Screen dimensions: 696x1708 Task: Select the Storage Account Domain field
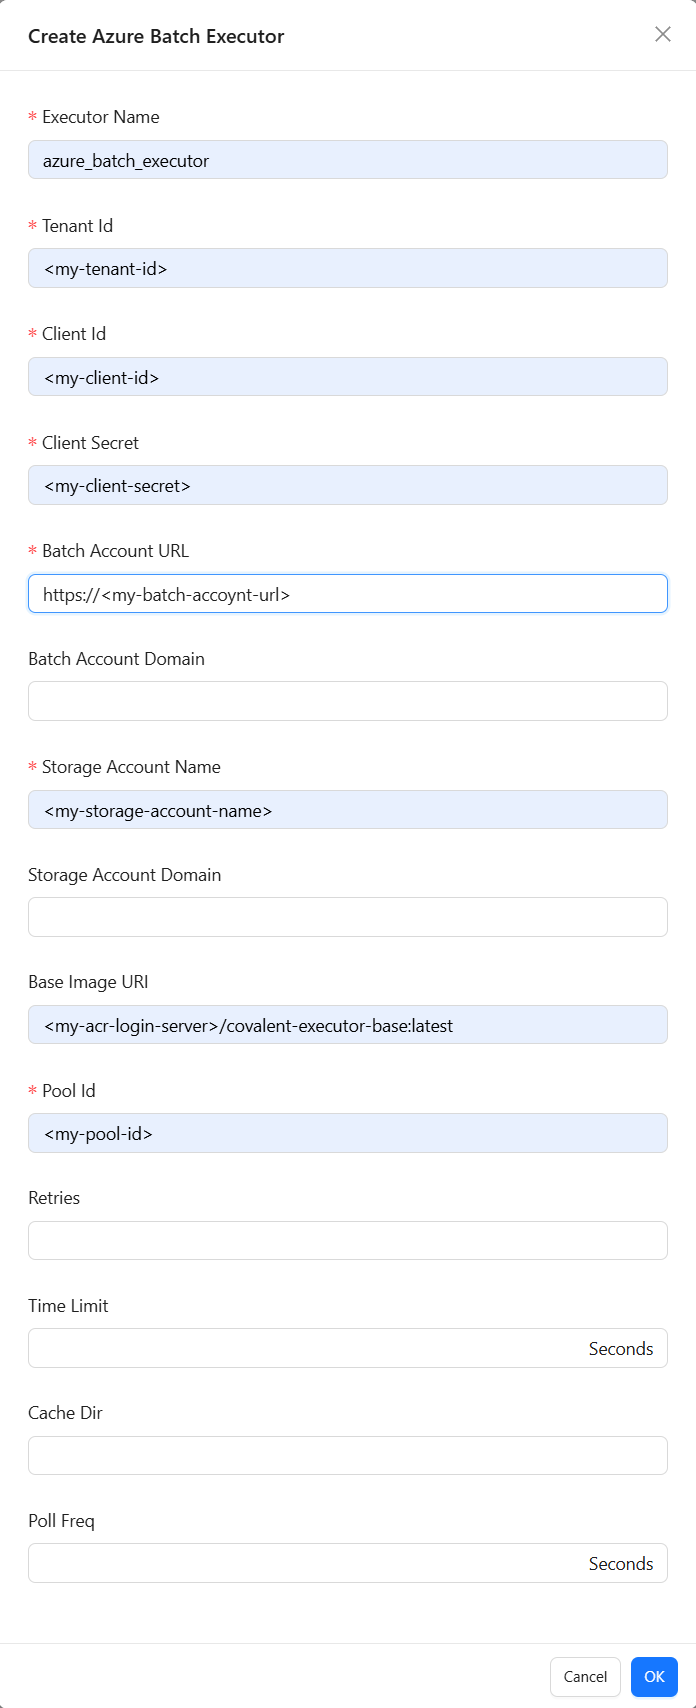(x=347, y=917)
